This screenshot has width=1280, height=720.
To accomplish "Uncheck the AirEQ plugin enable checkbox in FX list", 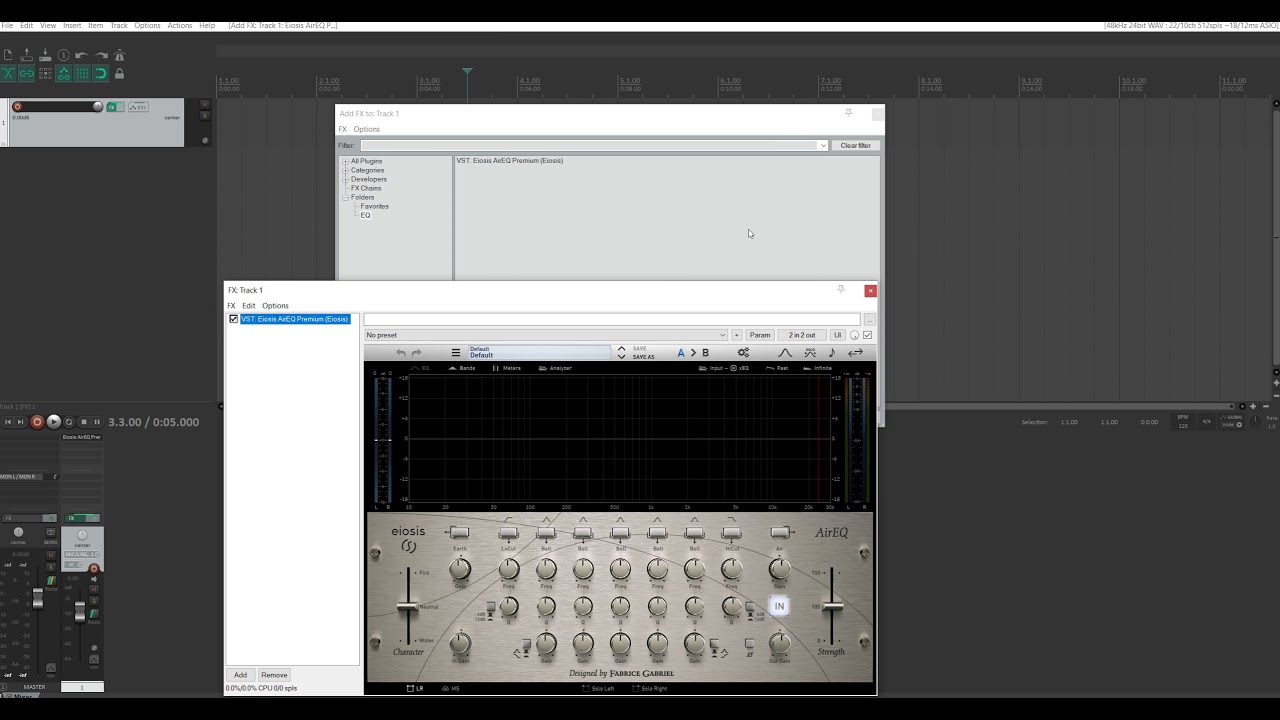I will point(234,319).
